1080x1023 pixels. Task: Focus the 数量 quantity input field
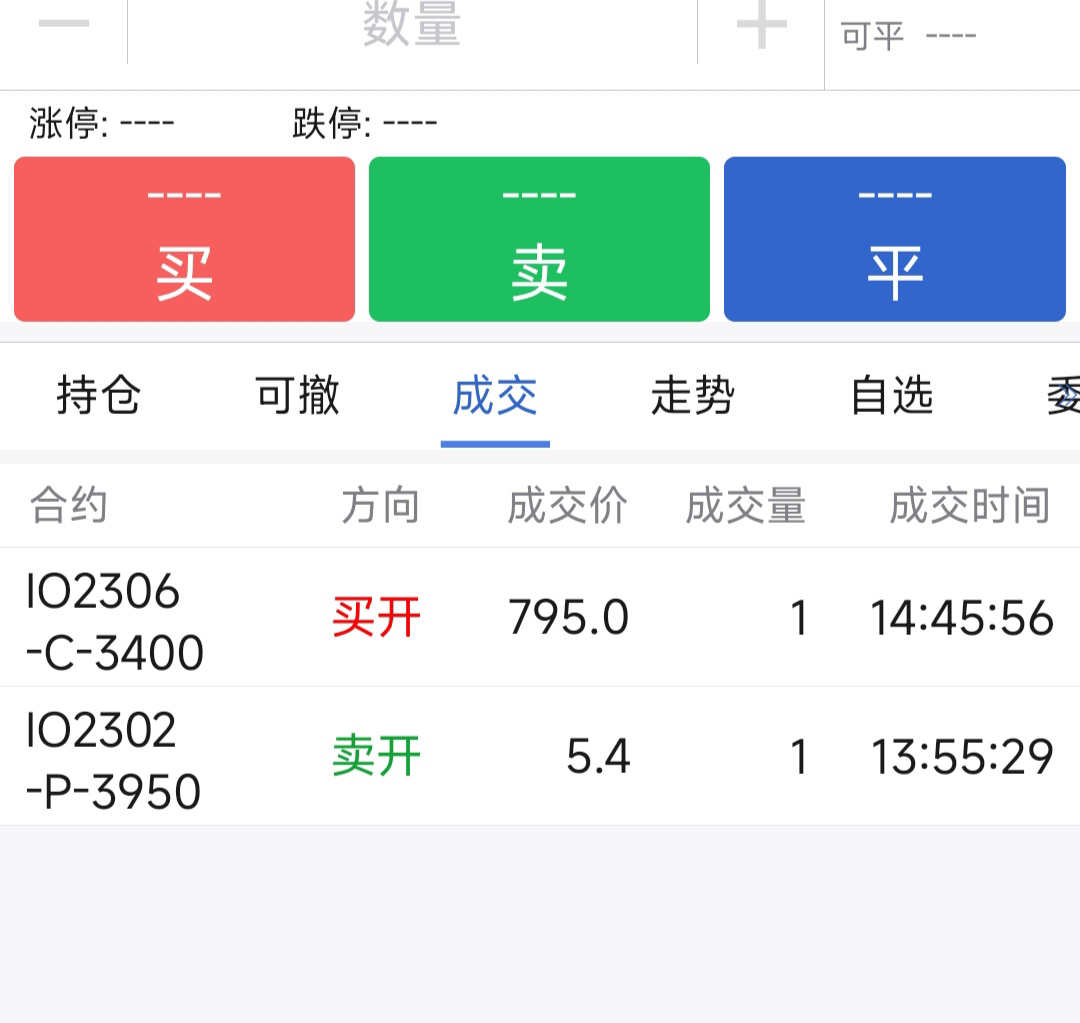point(412,26)
